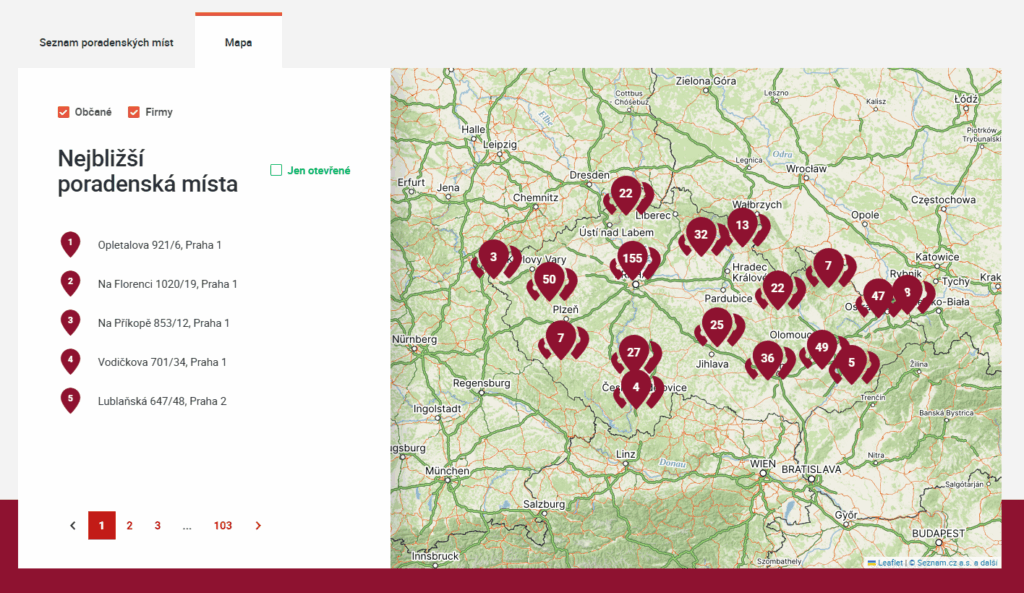
Task: Click the 32 cluster near Hradec Králové
Action: pos(701,234)
